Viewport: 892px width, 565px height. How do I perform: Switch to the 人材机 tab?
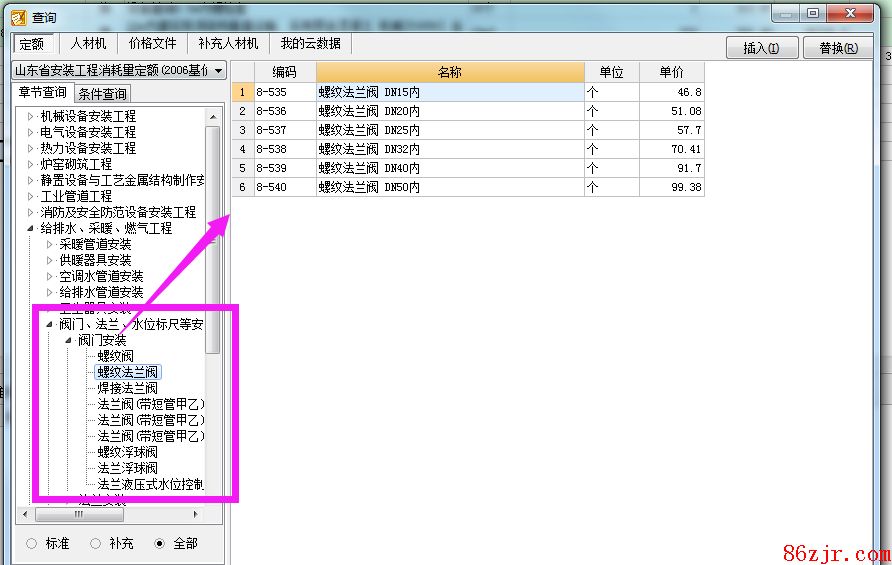coord(88,44)
